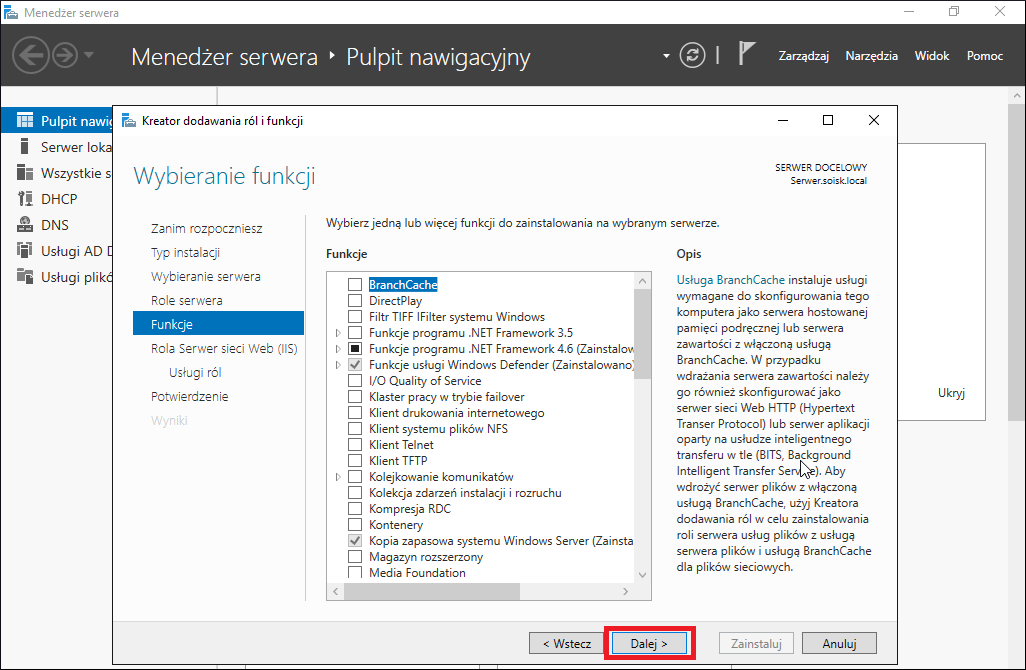Screen dimensions: 1026x670
Task: Click the Dalej > button
Action: (x=649, y=644)
